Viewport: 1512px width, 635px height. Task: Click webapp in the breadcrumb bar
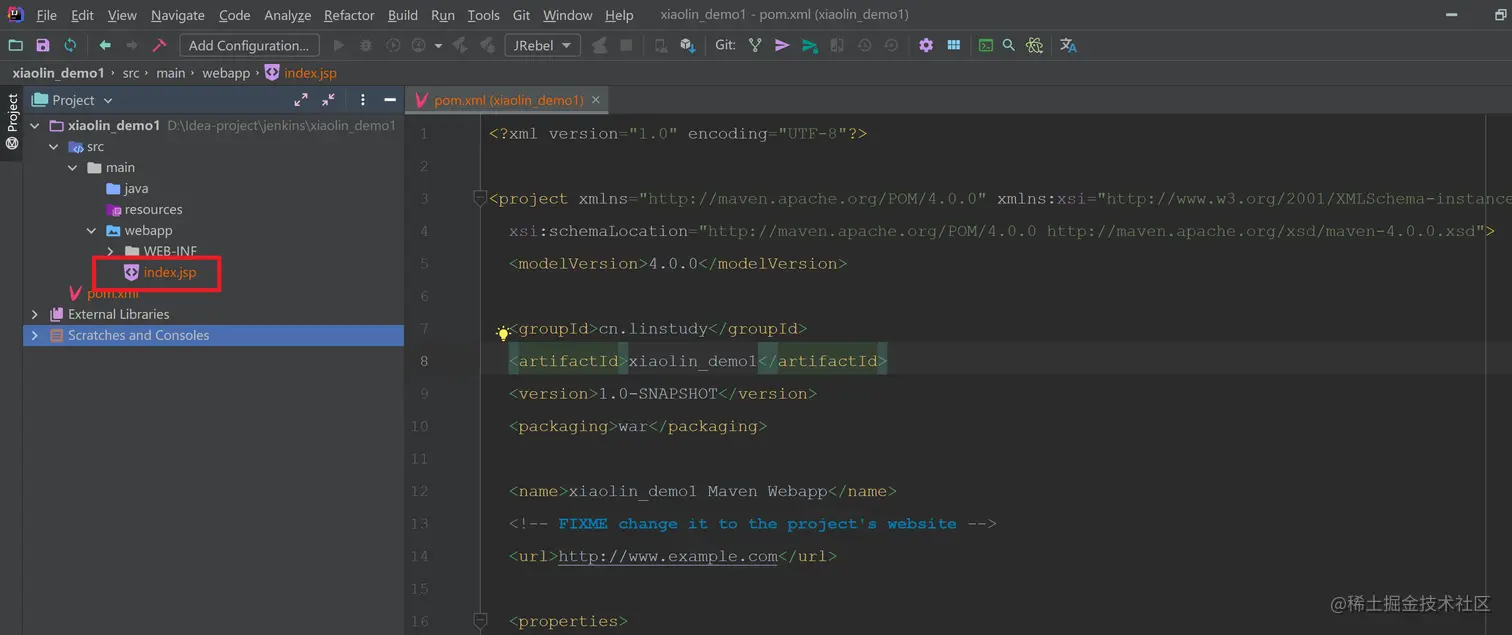226,73
